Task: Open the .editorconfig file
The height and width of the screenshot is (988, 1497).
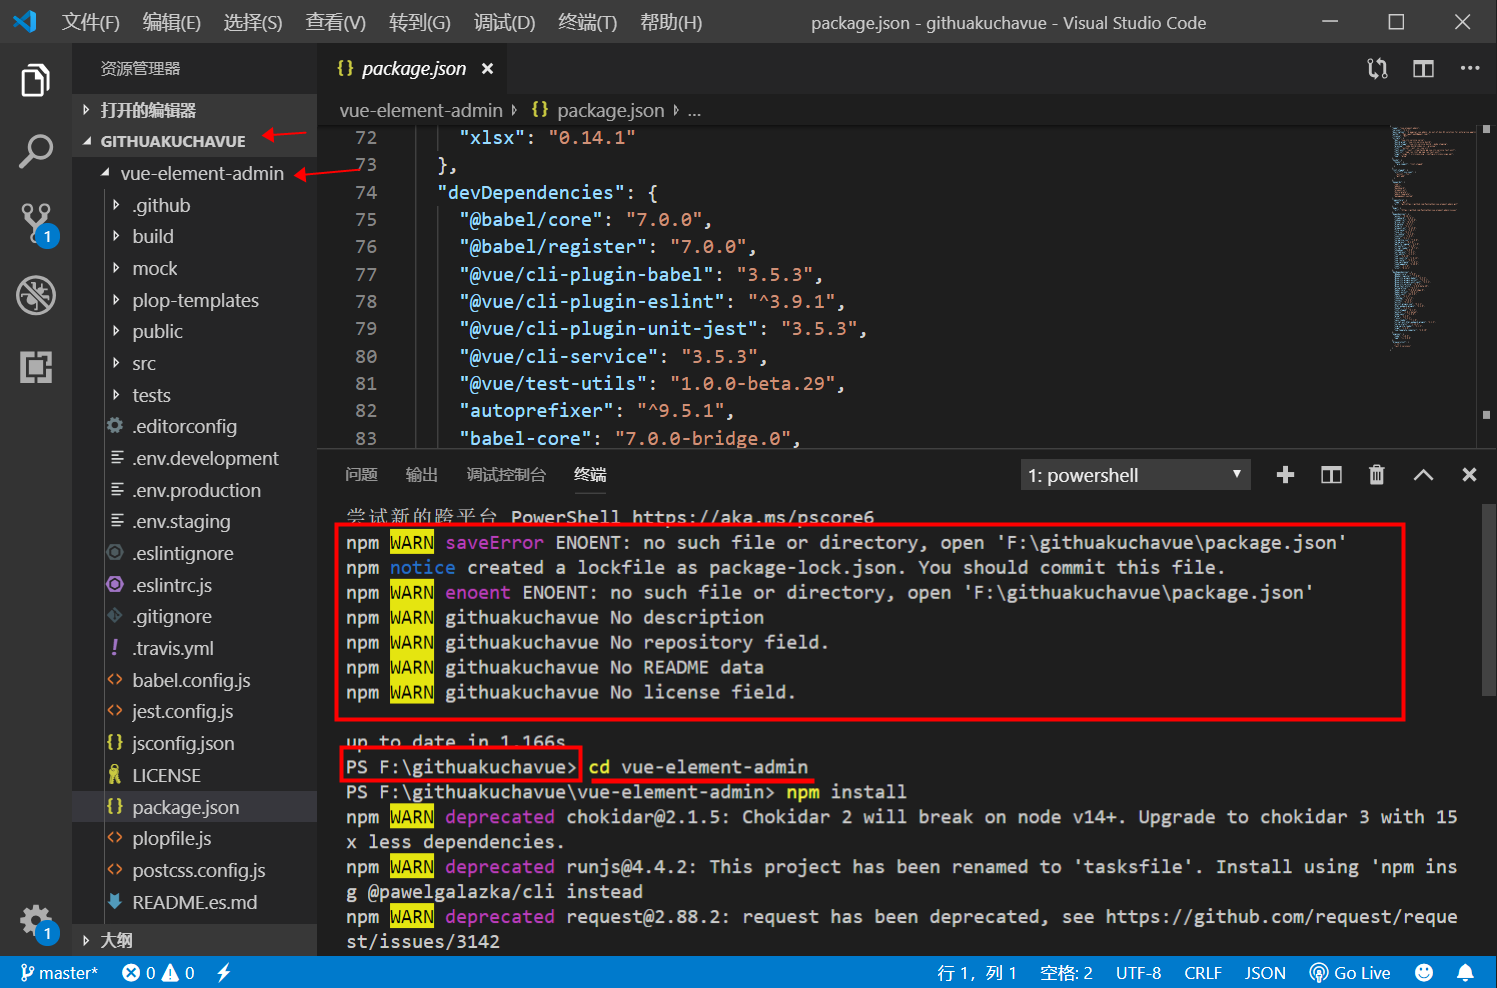Action: click(x=195, y=427)
